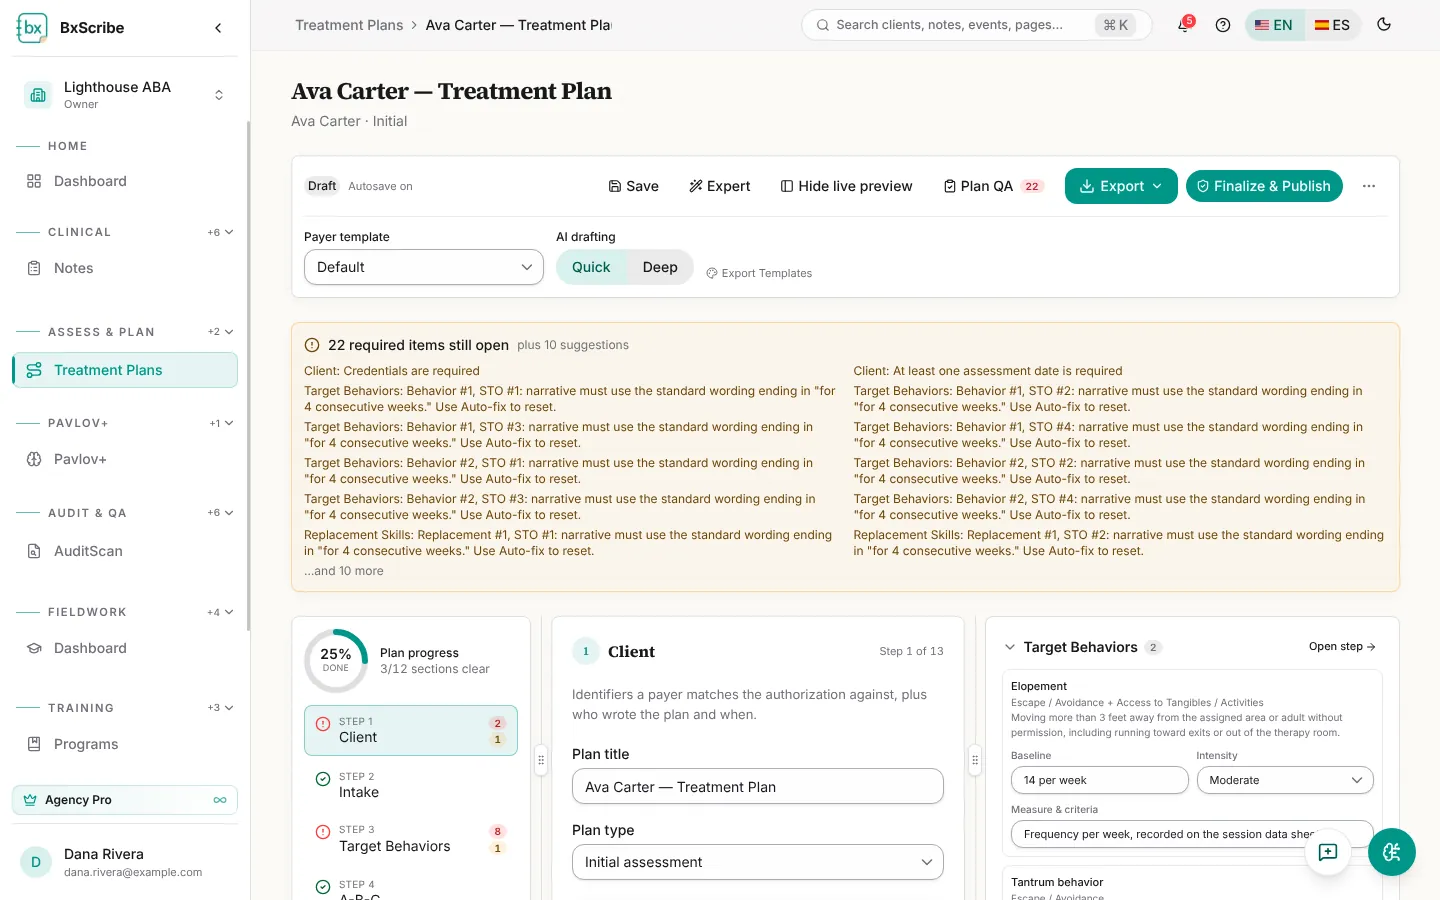This screenshot has width=1440, height=900.
Task: Open the chat feedback floating button
Action: [1328, 852]
